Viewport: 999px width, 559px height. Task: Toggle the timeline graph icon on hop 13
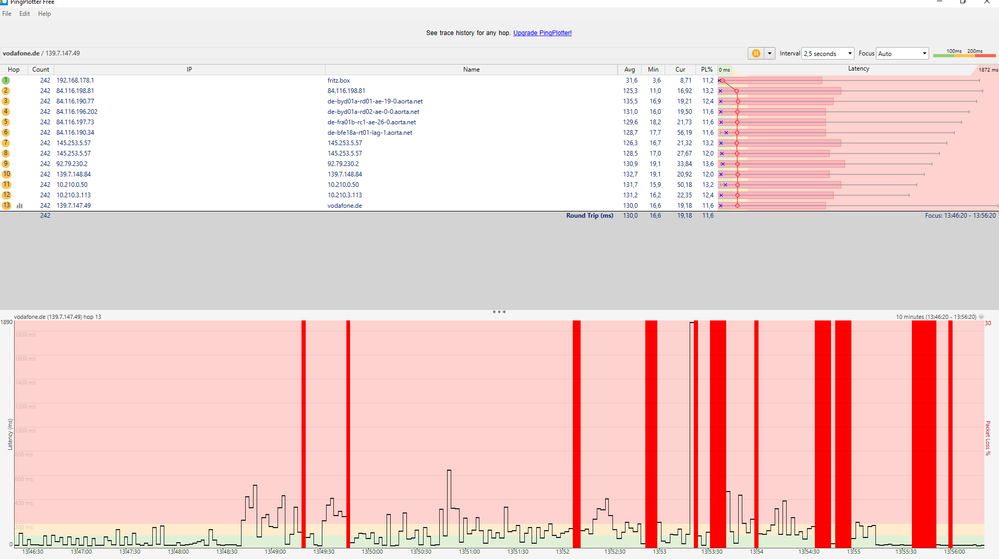click(x=20, y=206)
